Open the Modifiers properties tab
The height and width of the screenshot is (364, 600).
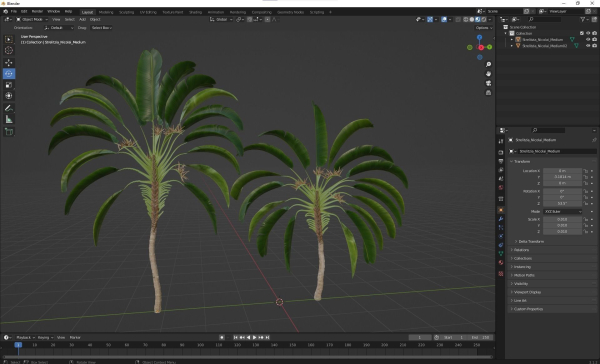point(501,219)
